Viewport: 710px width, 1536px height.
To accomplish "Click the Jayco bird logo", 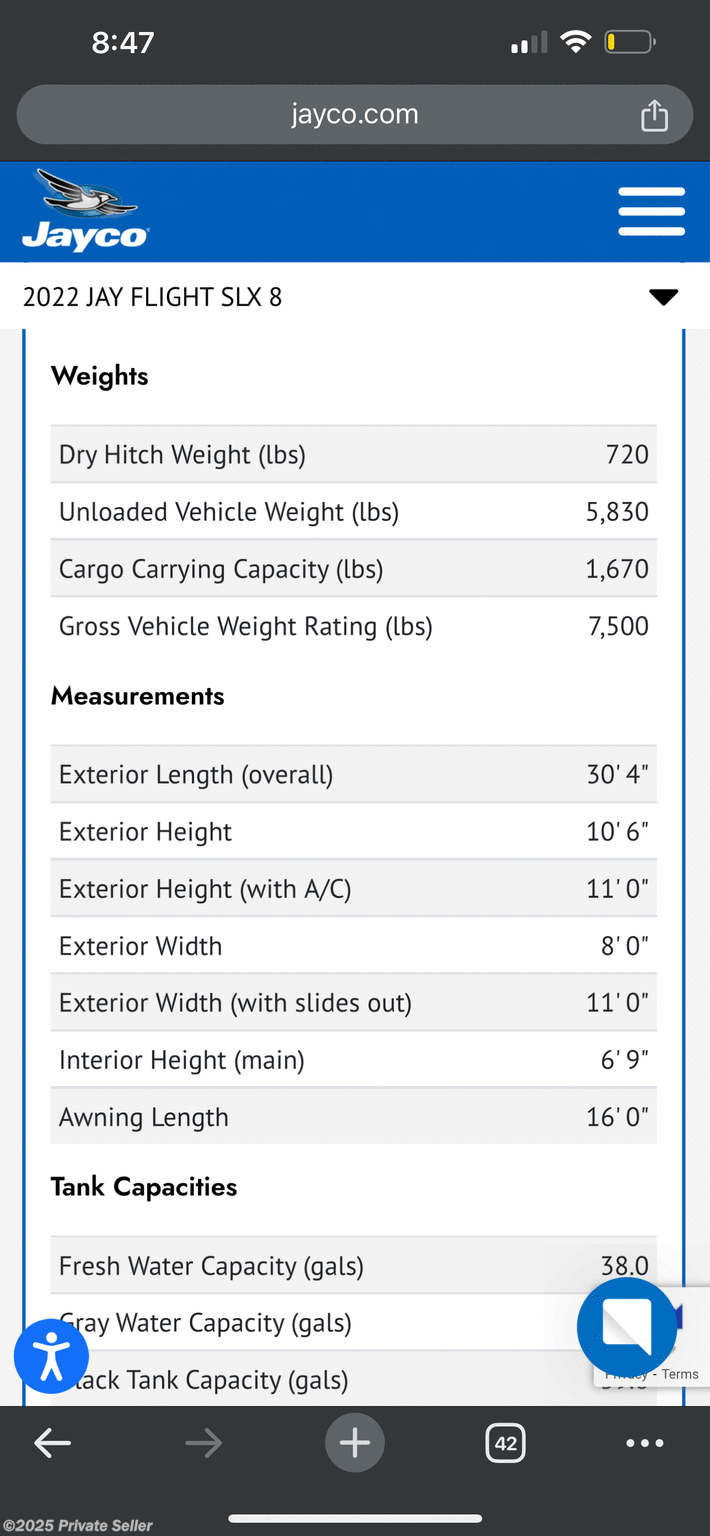I will (86, 210).
